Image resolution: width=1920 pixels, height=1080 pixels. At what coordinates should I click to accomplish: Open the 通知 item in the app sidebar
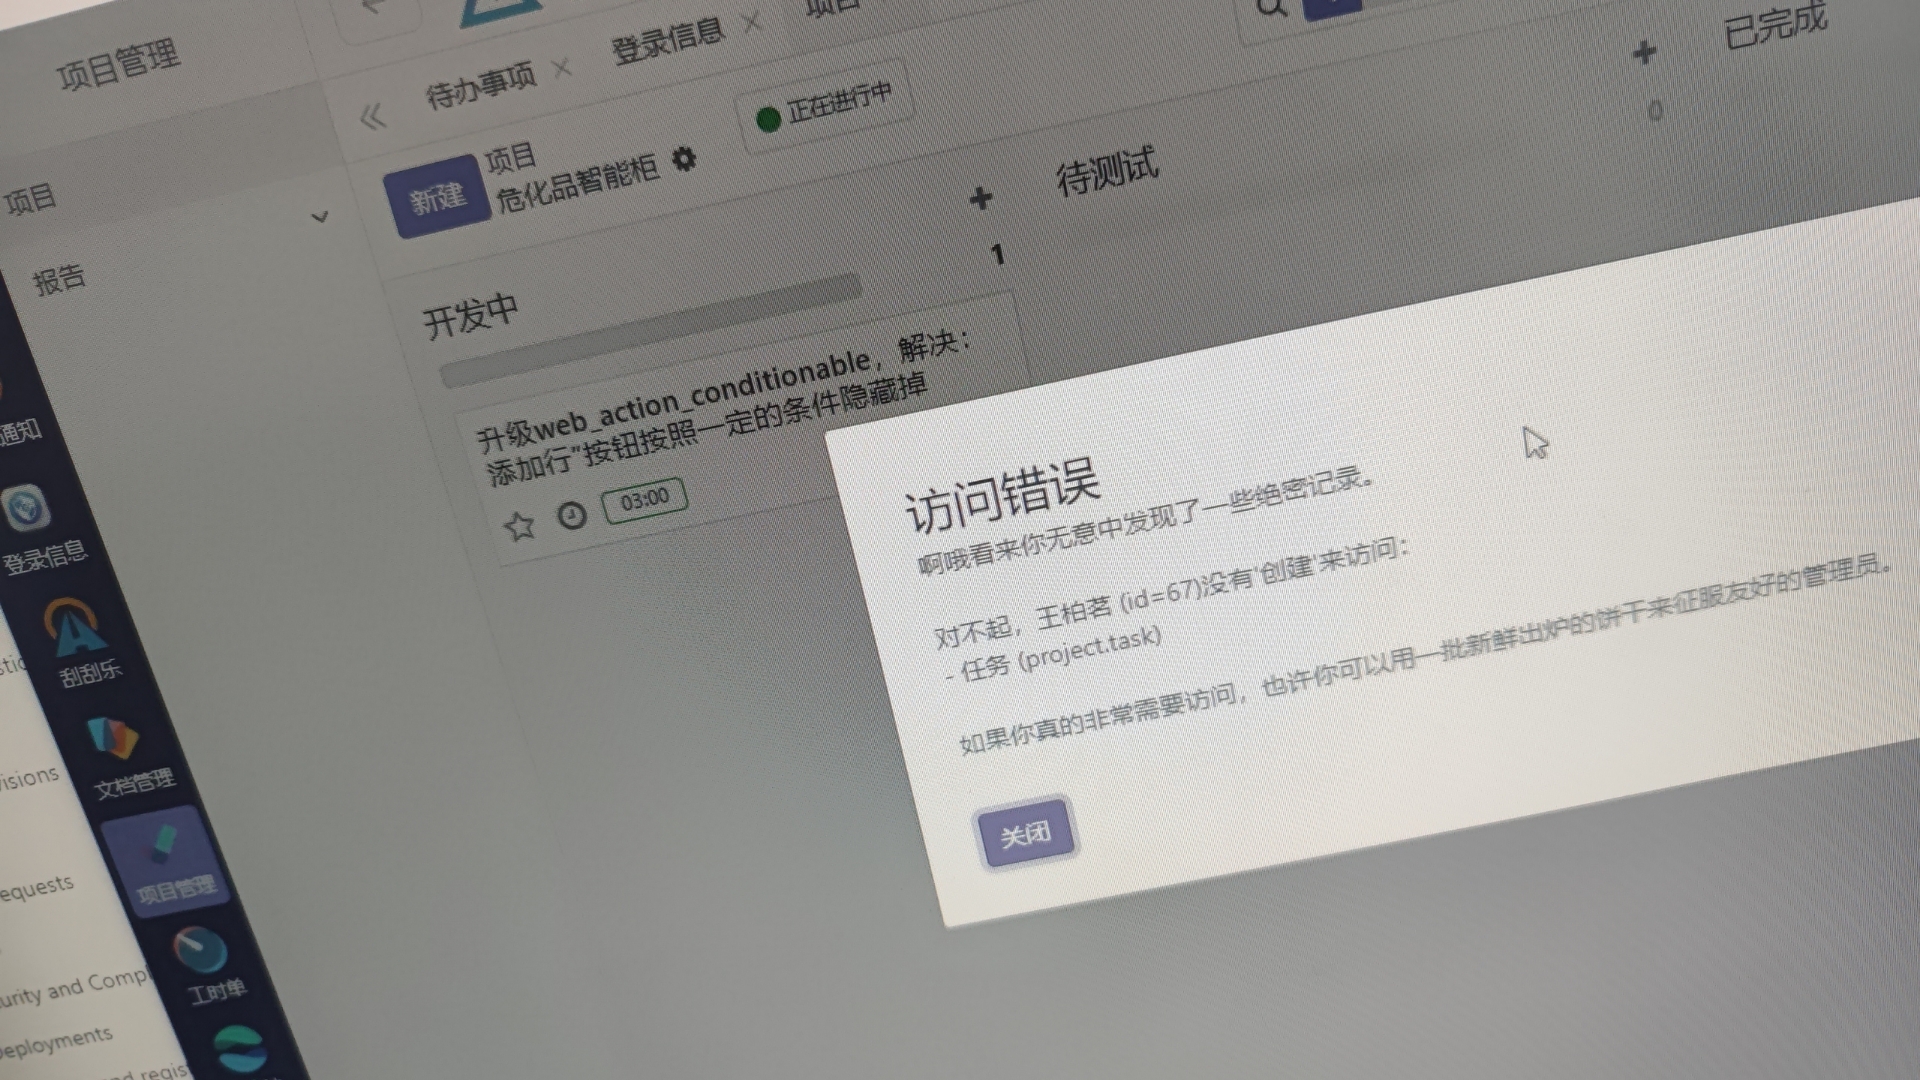[20, 432]
